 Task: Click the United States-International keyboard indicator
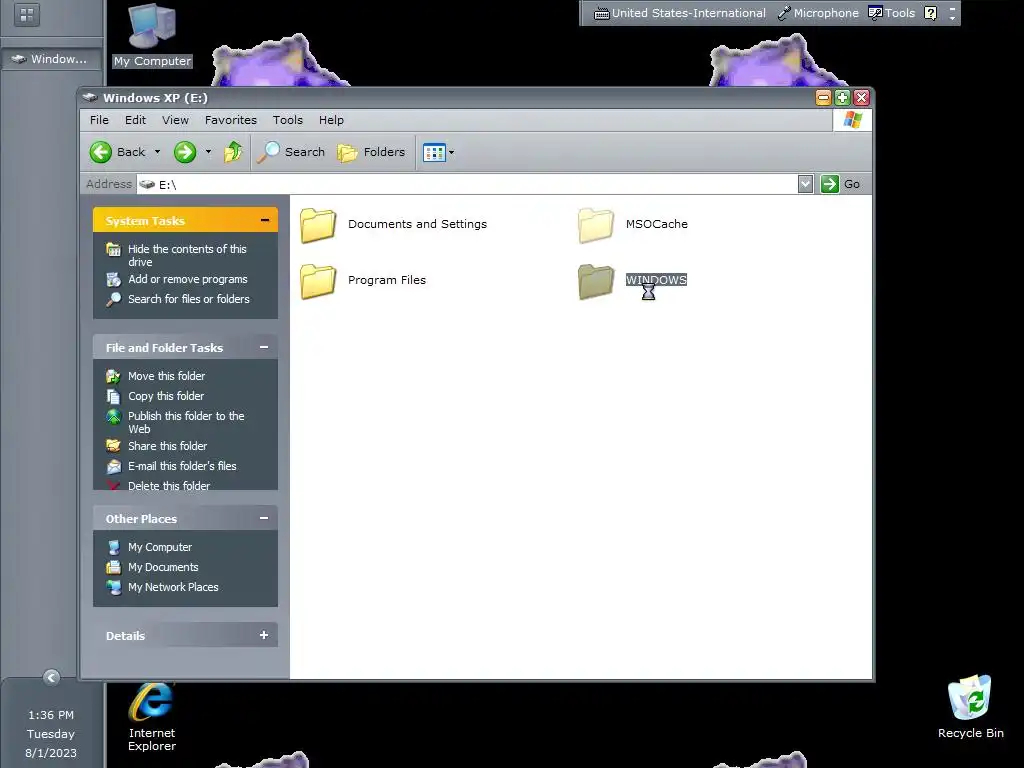point(680,13)
